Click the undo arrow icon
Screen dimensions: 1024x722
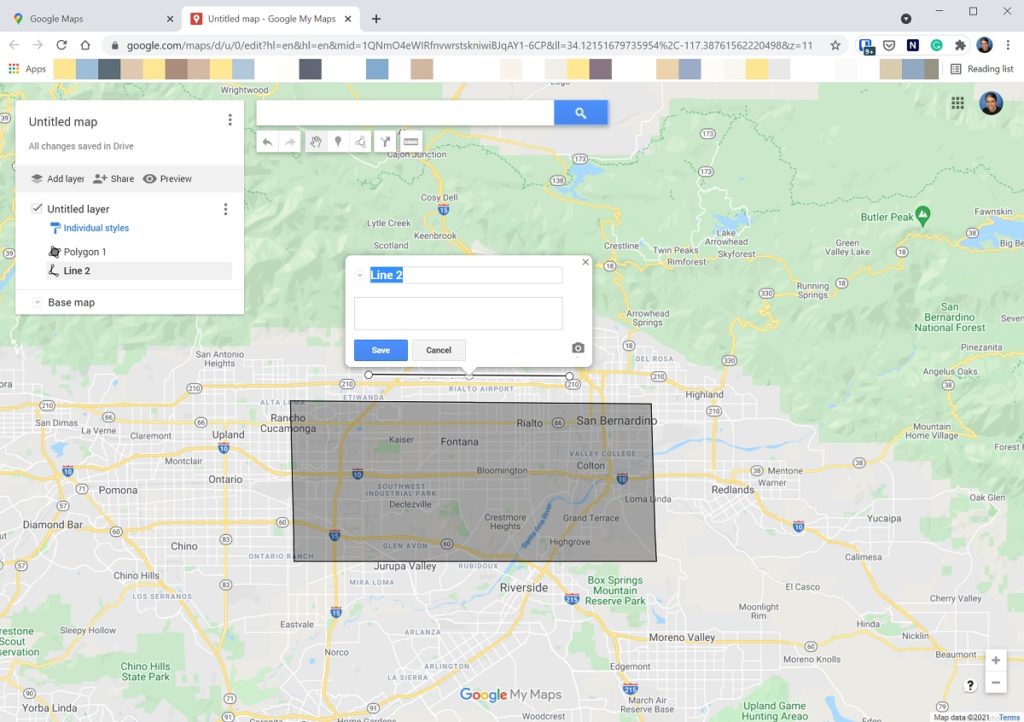(x=267, y=141)
